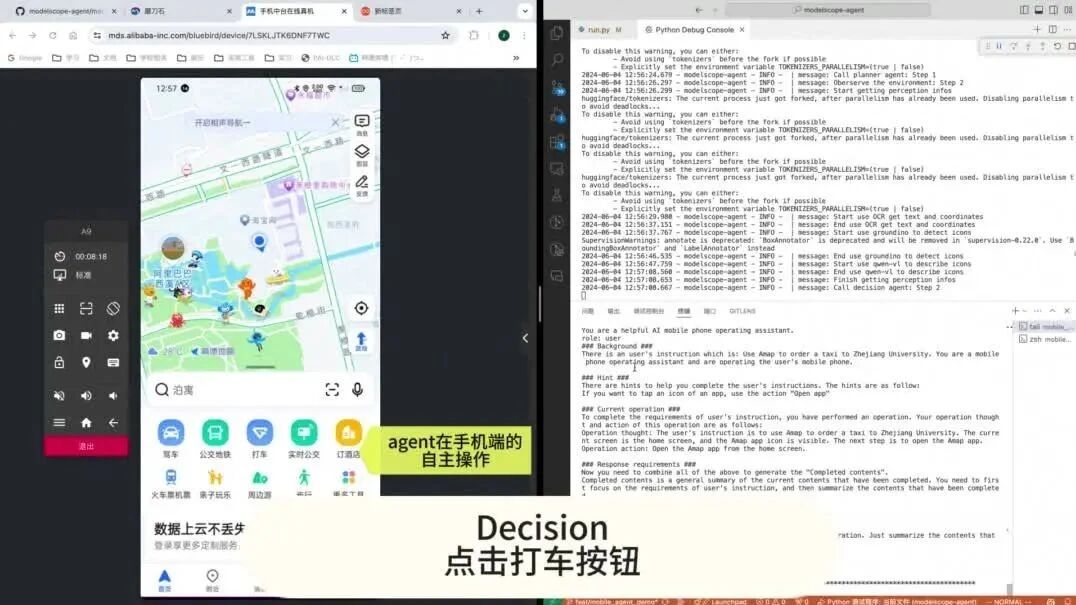Open a new browser tab
Viewport: 1076px width, 605px height.
point(479,11)
